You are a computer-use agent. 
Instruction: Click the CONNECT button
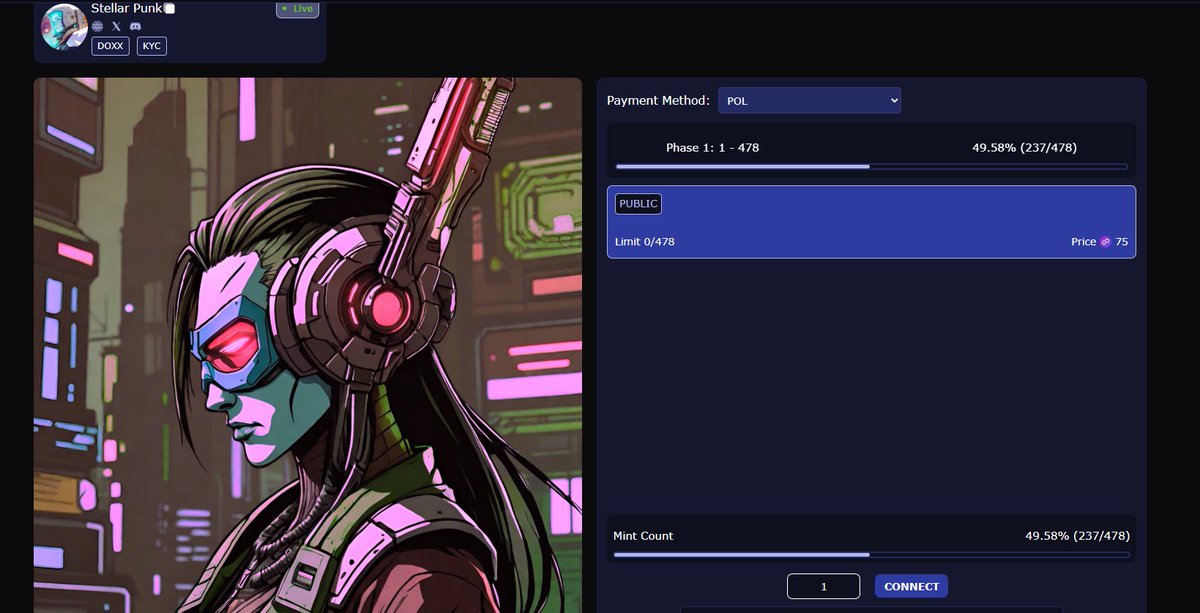[x=911, y=587]
